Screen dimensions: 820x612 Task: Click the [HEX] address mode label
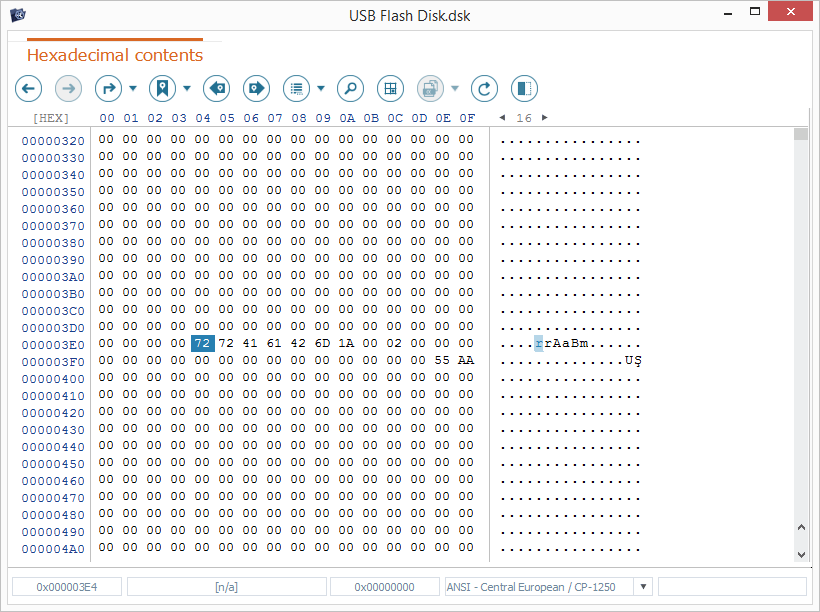click(x=51, y=118)
